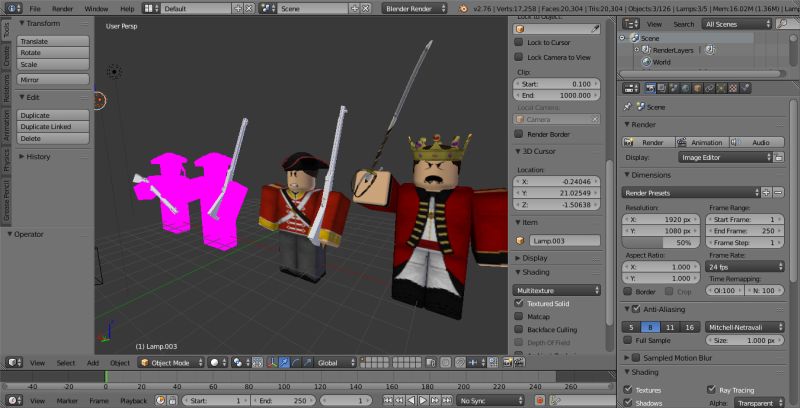Open the Render tab in Properties
Viewport: 800px width, 408px height.
[x=650, y=88]
